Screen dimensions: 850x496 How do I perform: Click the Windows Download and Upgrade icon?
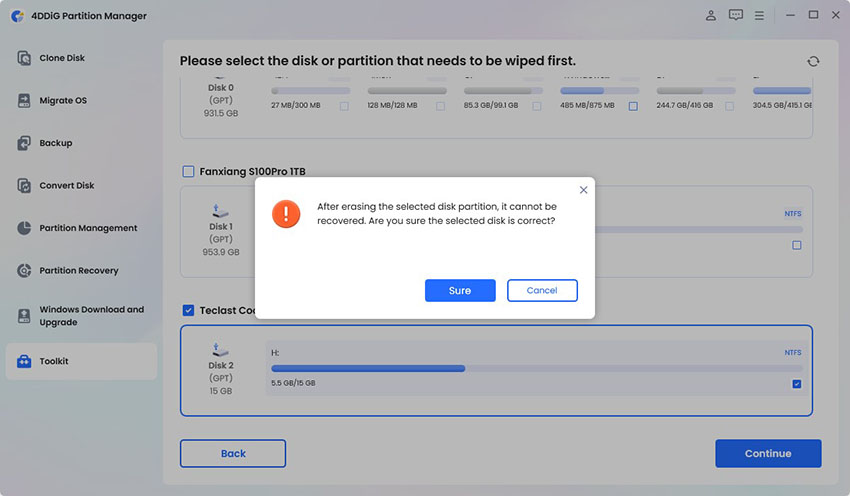pyautogui.click(x=24, y=316)
